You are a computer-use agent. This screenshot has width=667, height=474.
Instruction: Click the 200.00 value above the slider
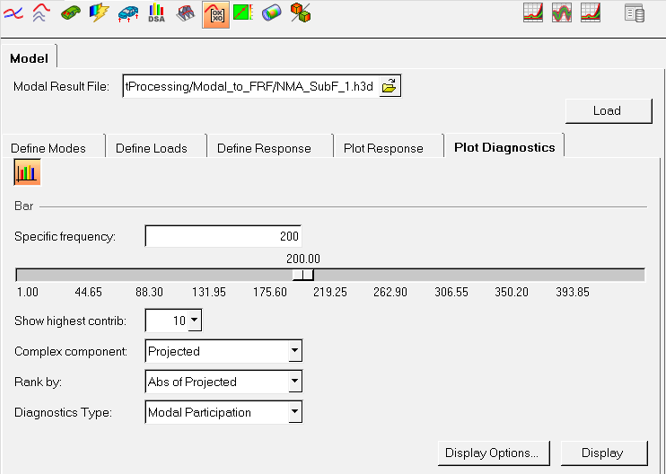pos(303,259)
